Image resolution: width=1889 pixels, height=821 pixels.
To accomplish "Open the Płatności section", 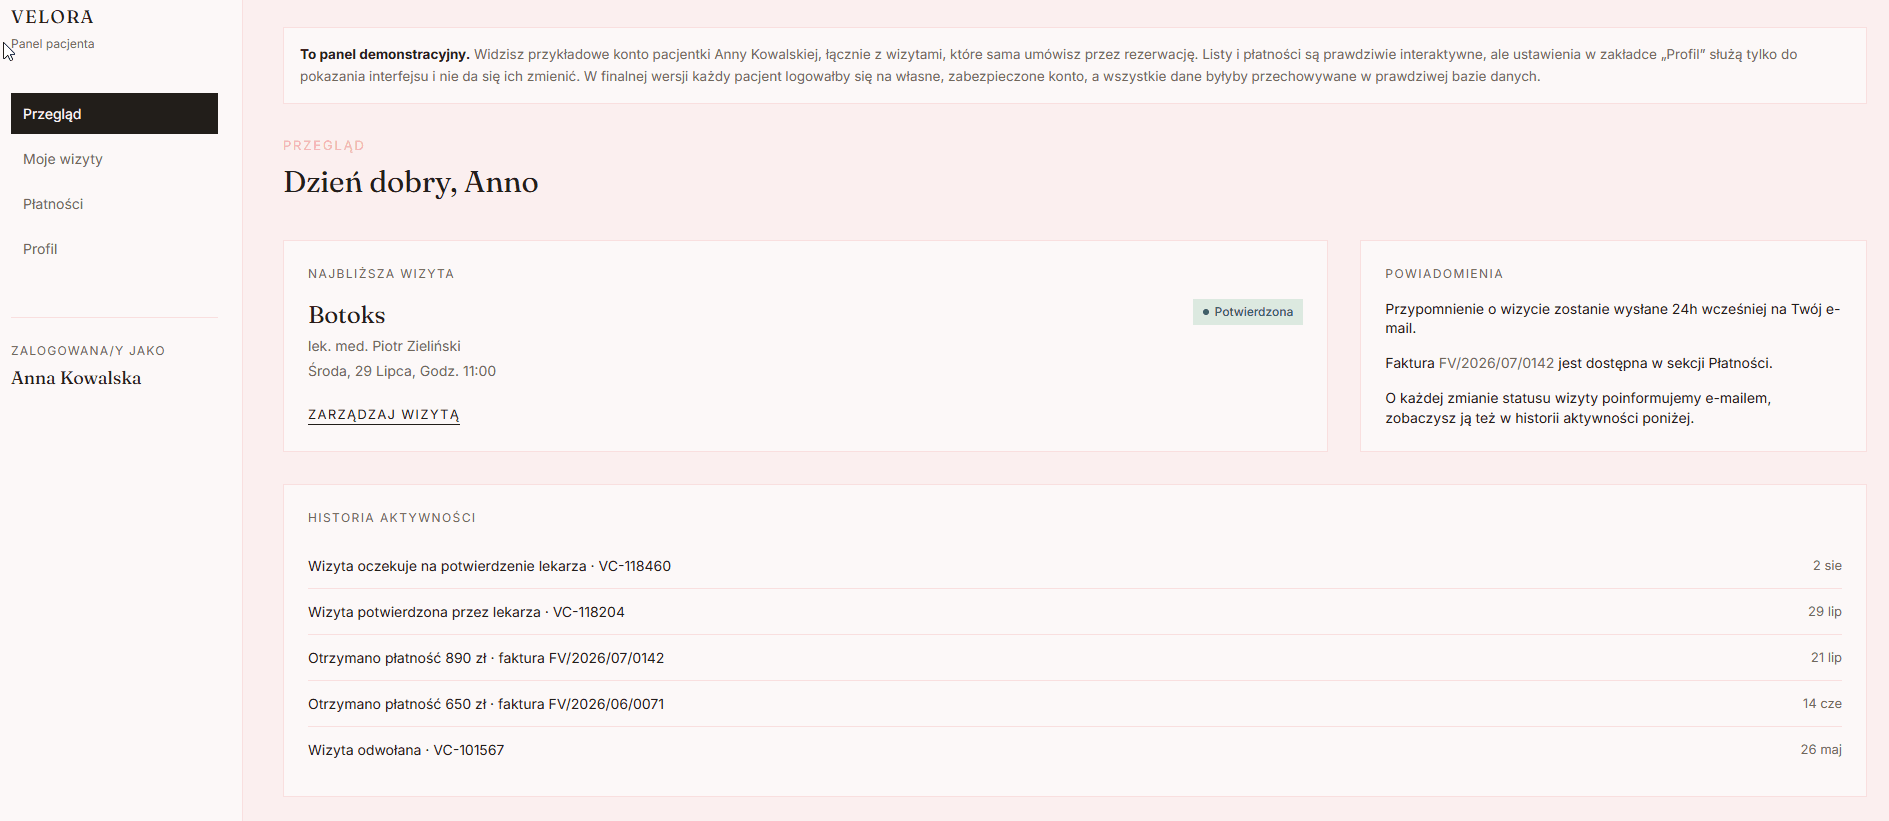I will (x=114, y=204).
